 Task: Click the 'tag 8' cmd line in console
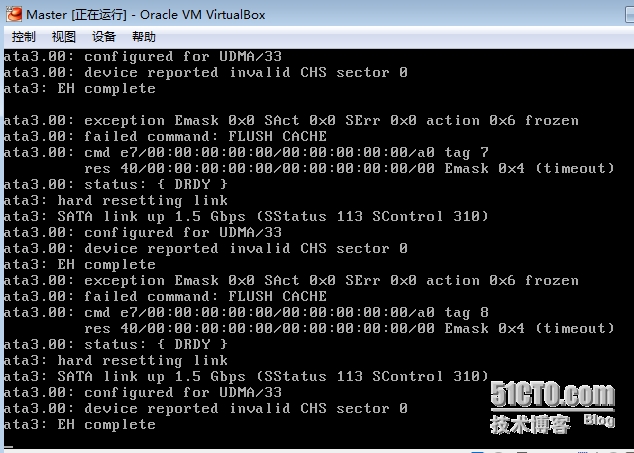coord(246,312)
